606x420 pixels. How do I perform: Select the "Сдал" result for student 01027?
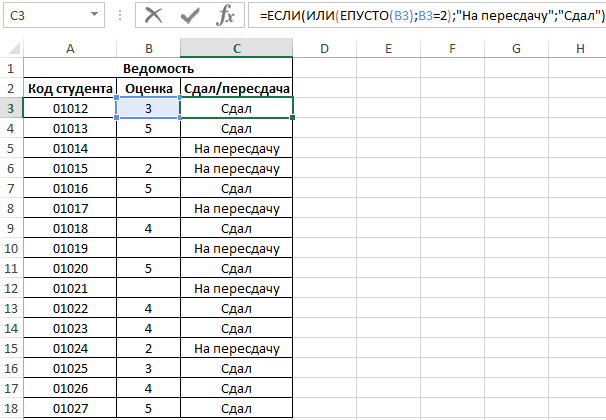click(x=236, y=408)
